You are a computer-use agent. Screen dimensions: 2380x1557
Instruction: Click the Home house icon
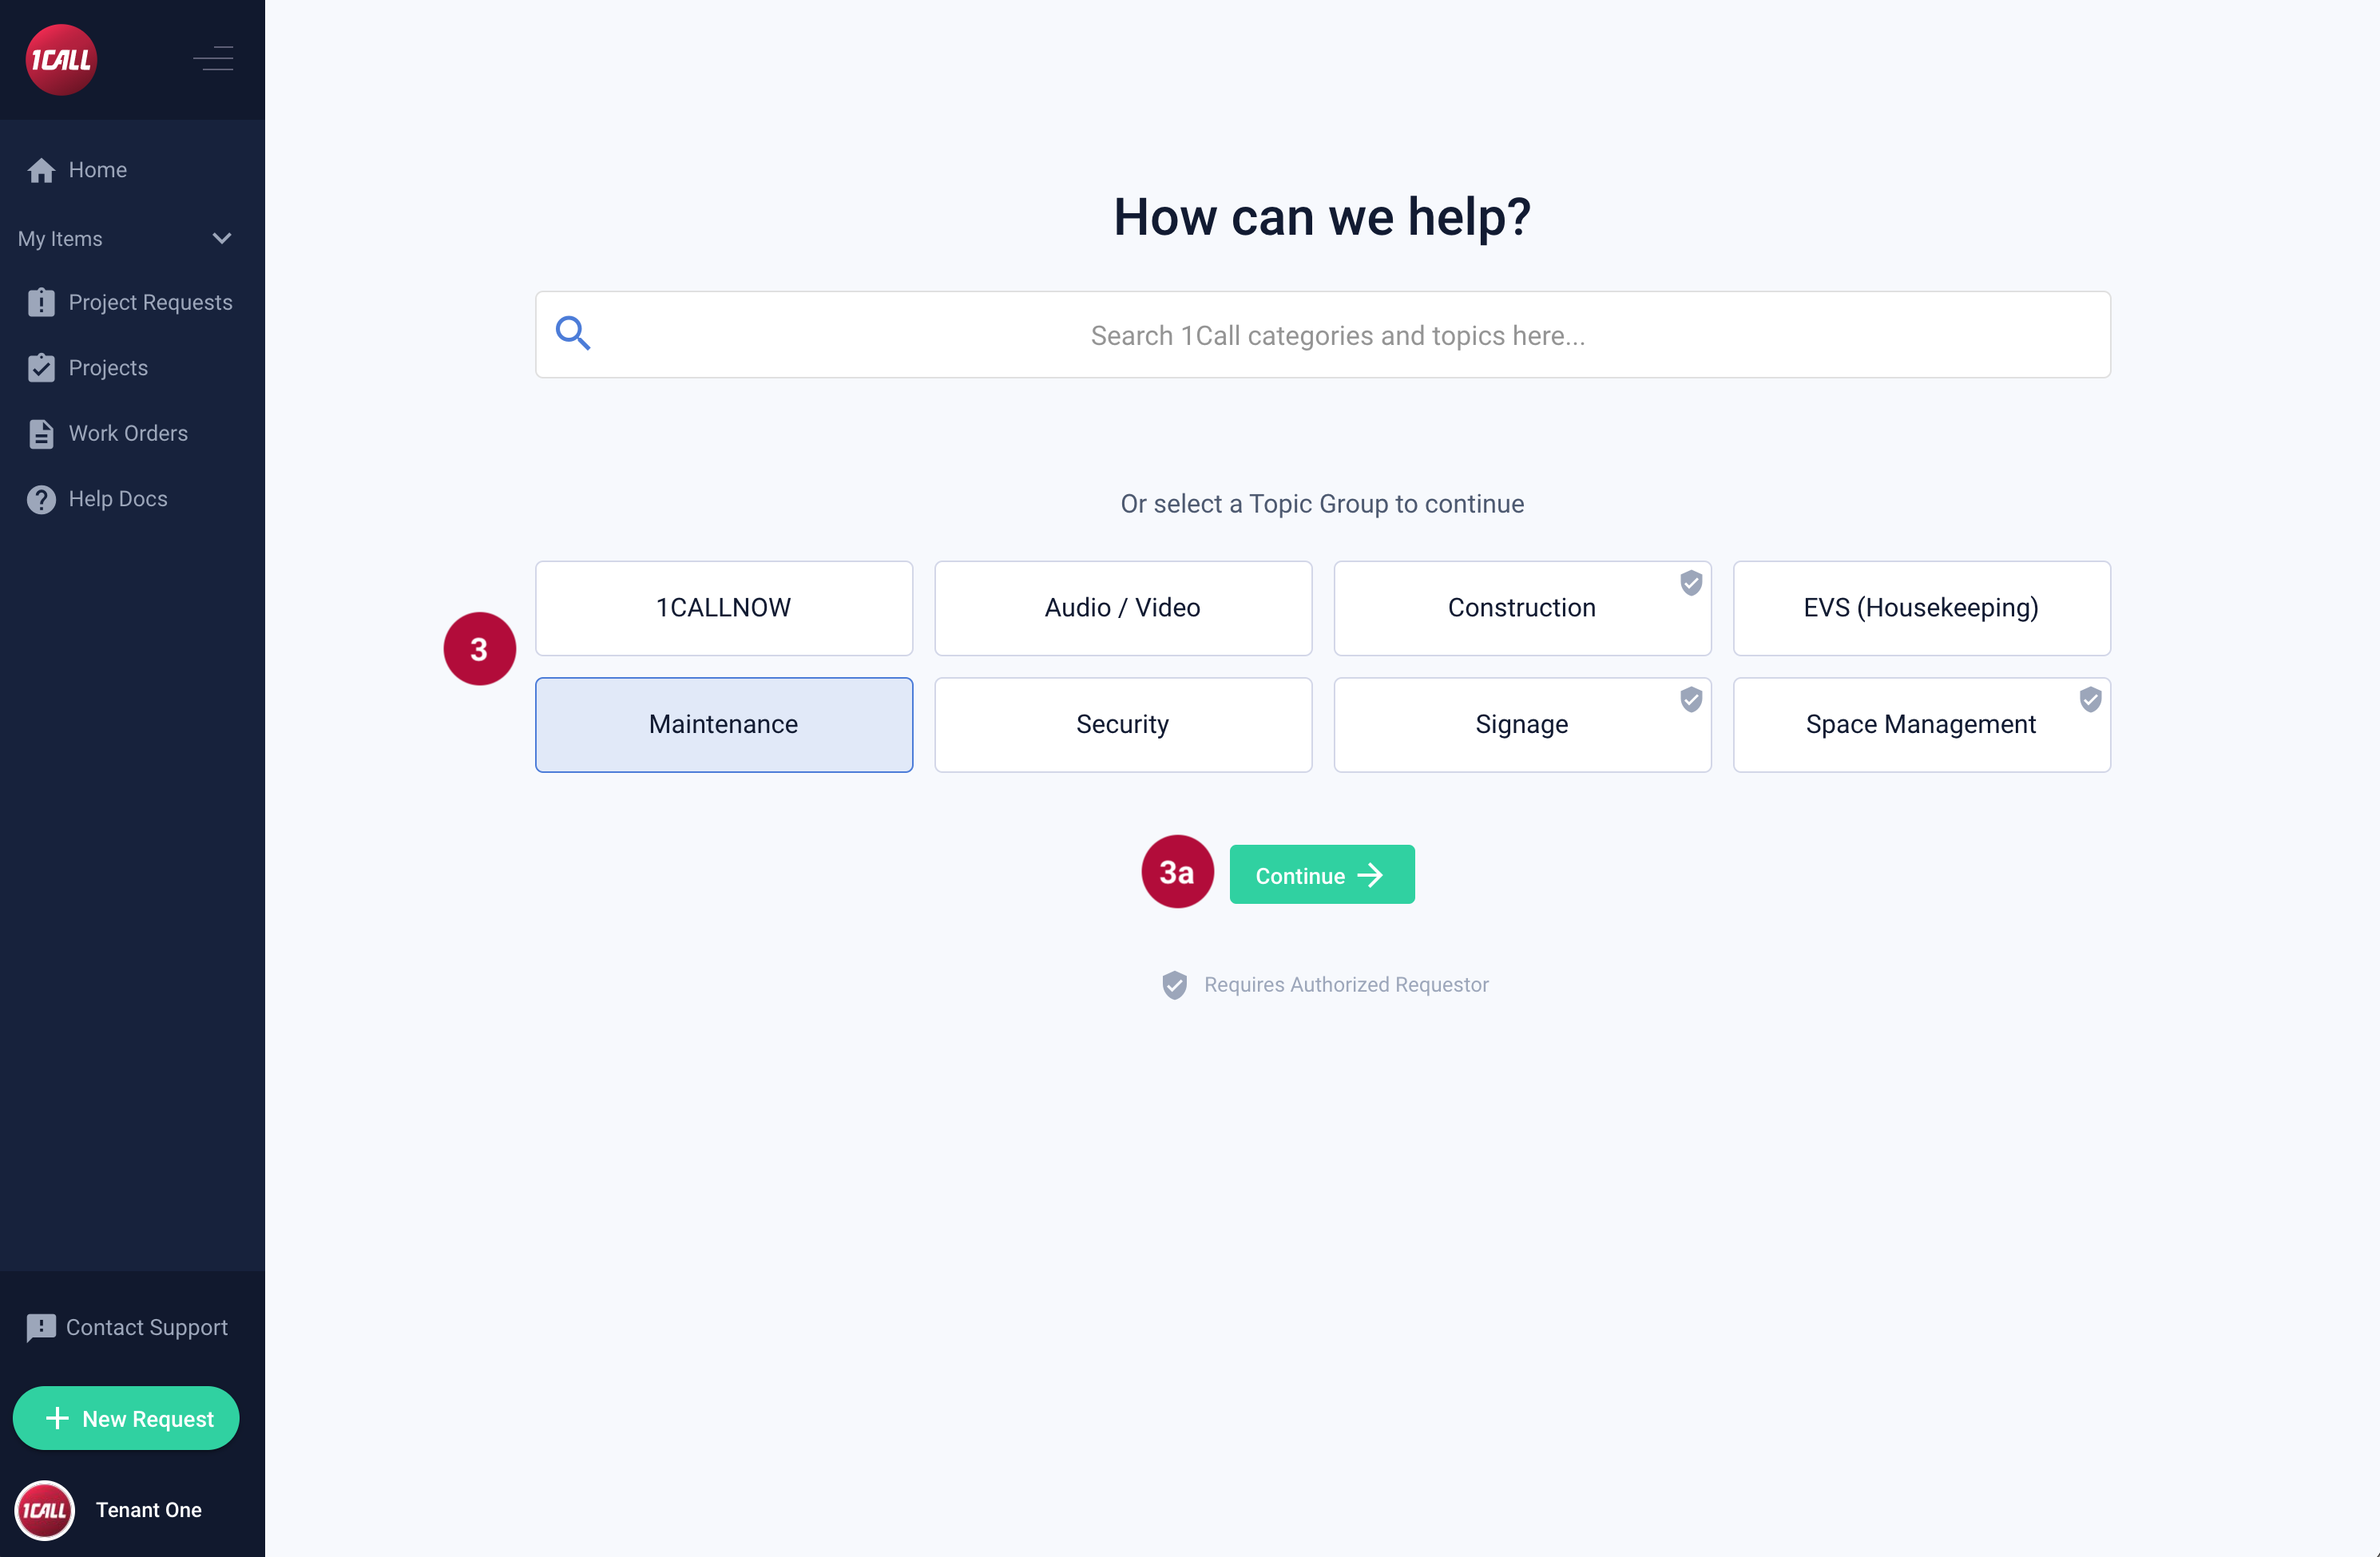click(41, 170)
